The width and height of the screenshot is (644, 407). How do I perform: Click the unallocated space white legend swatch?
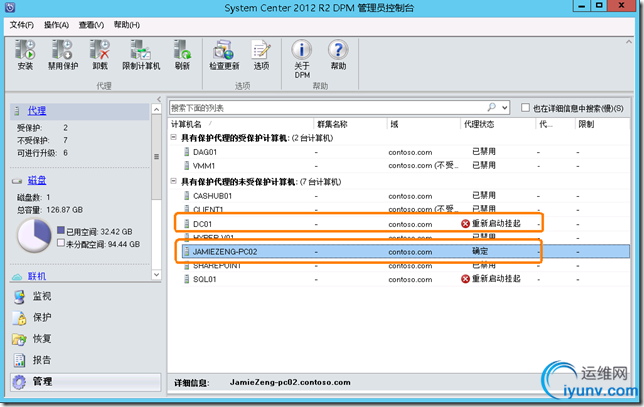pos(61,243)
